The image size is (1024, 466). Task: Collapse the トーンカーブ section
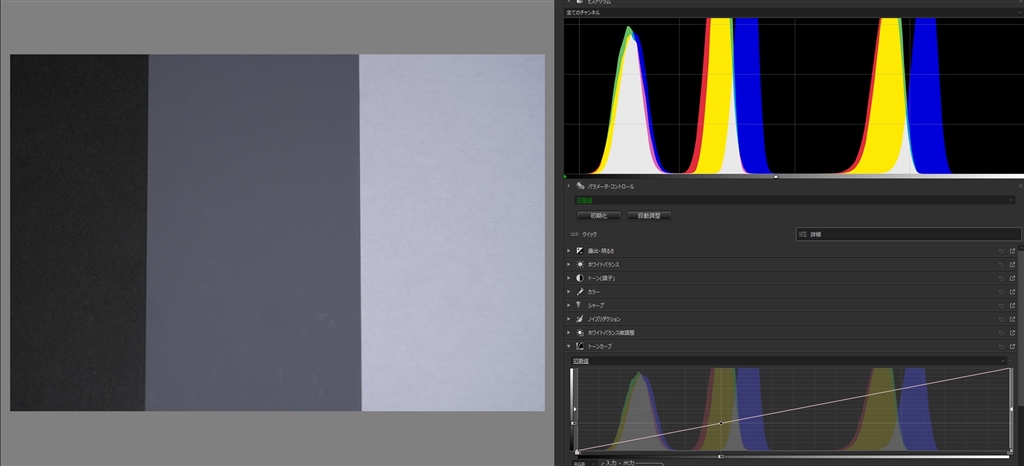(x=569, y=347)
